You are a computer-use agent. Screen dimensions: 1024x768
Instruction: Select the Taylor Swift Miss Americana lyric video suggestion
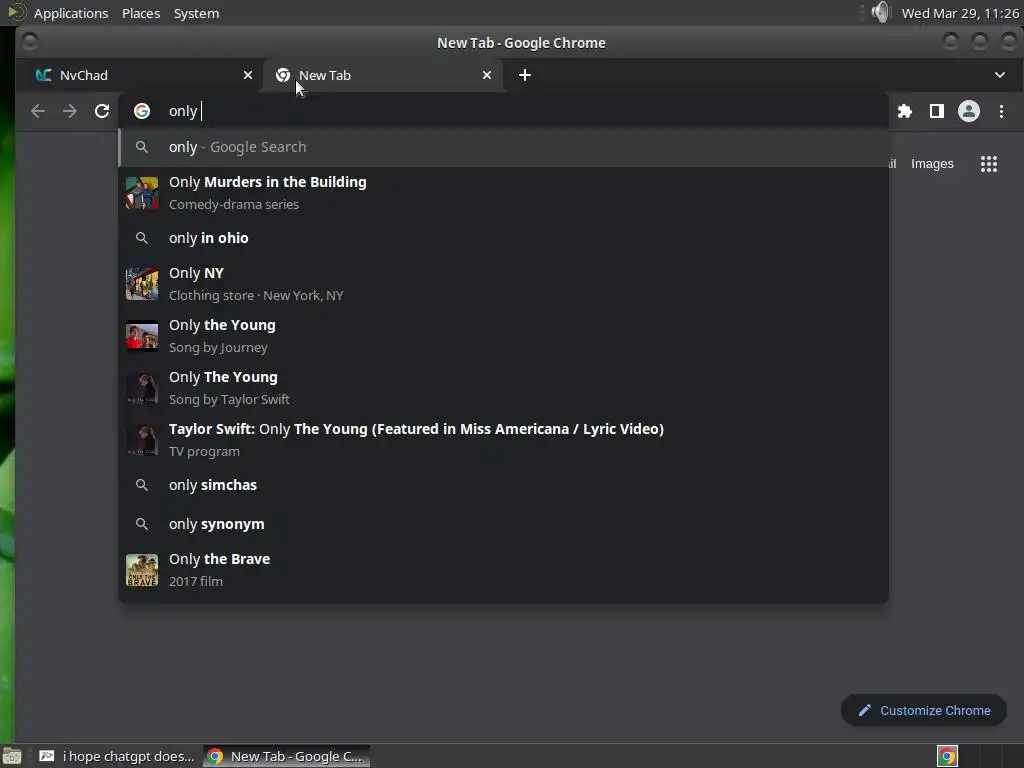(x=504, y=440)
